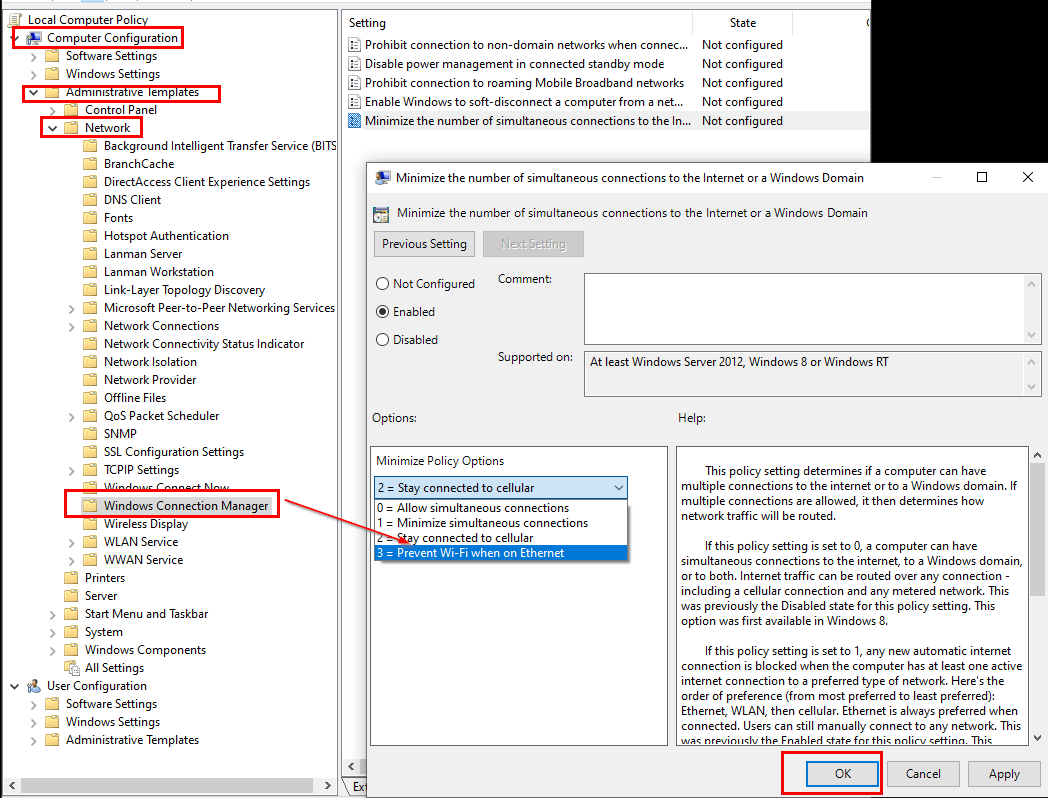Collapse the Computer Configuration node
The height and width of the screenshot is (798, 1048).
coord(15,38)
